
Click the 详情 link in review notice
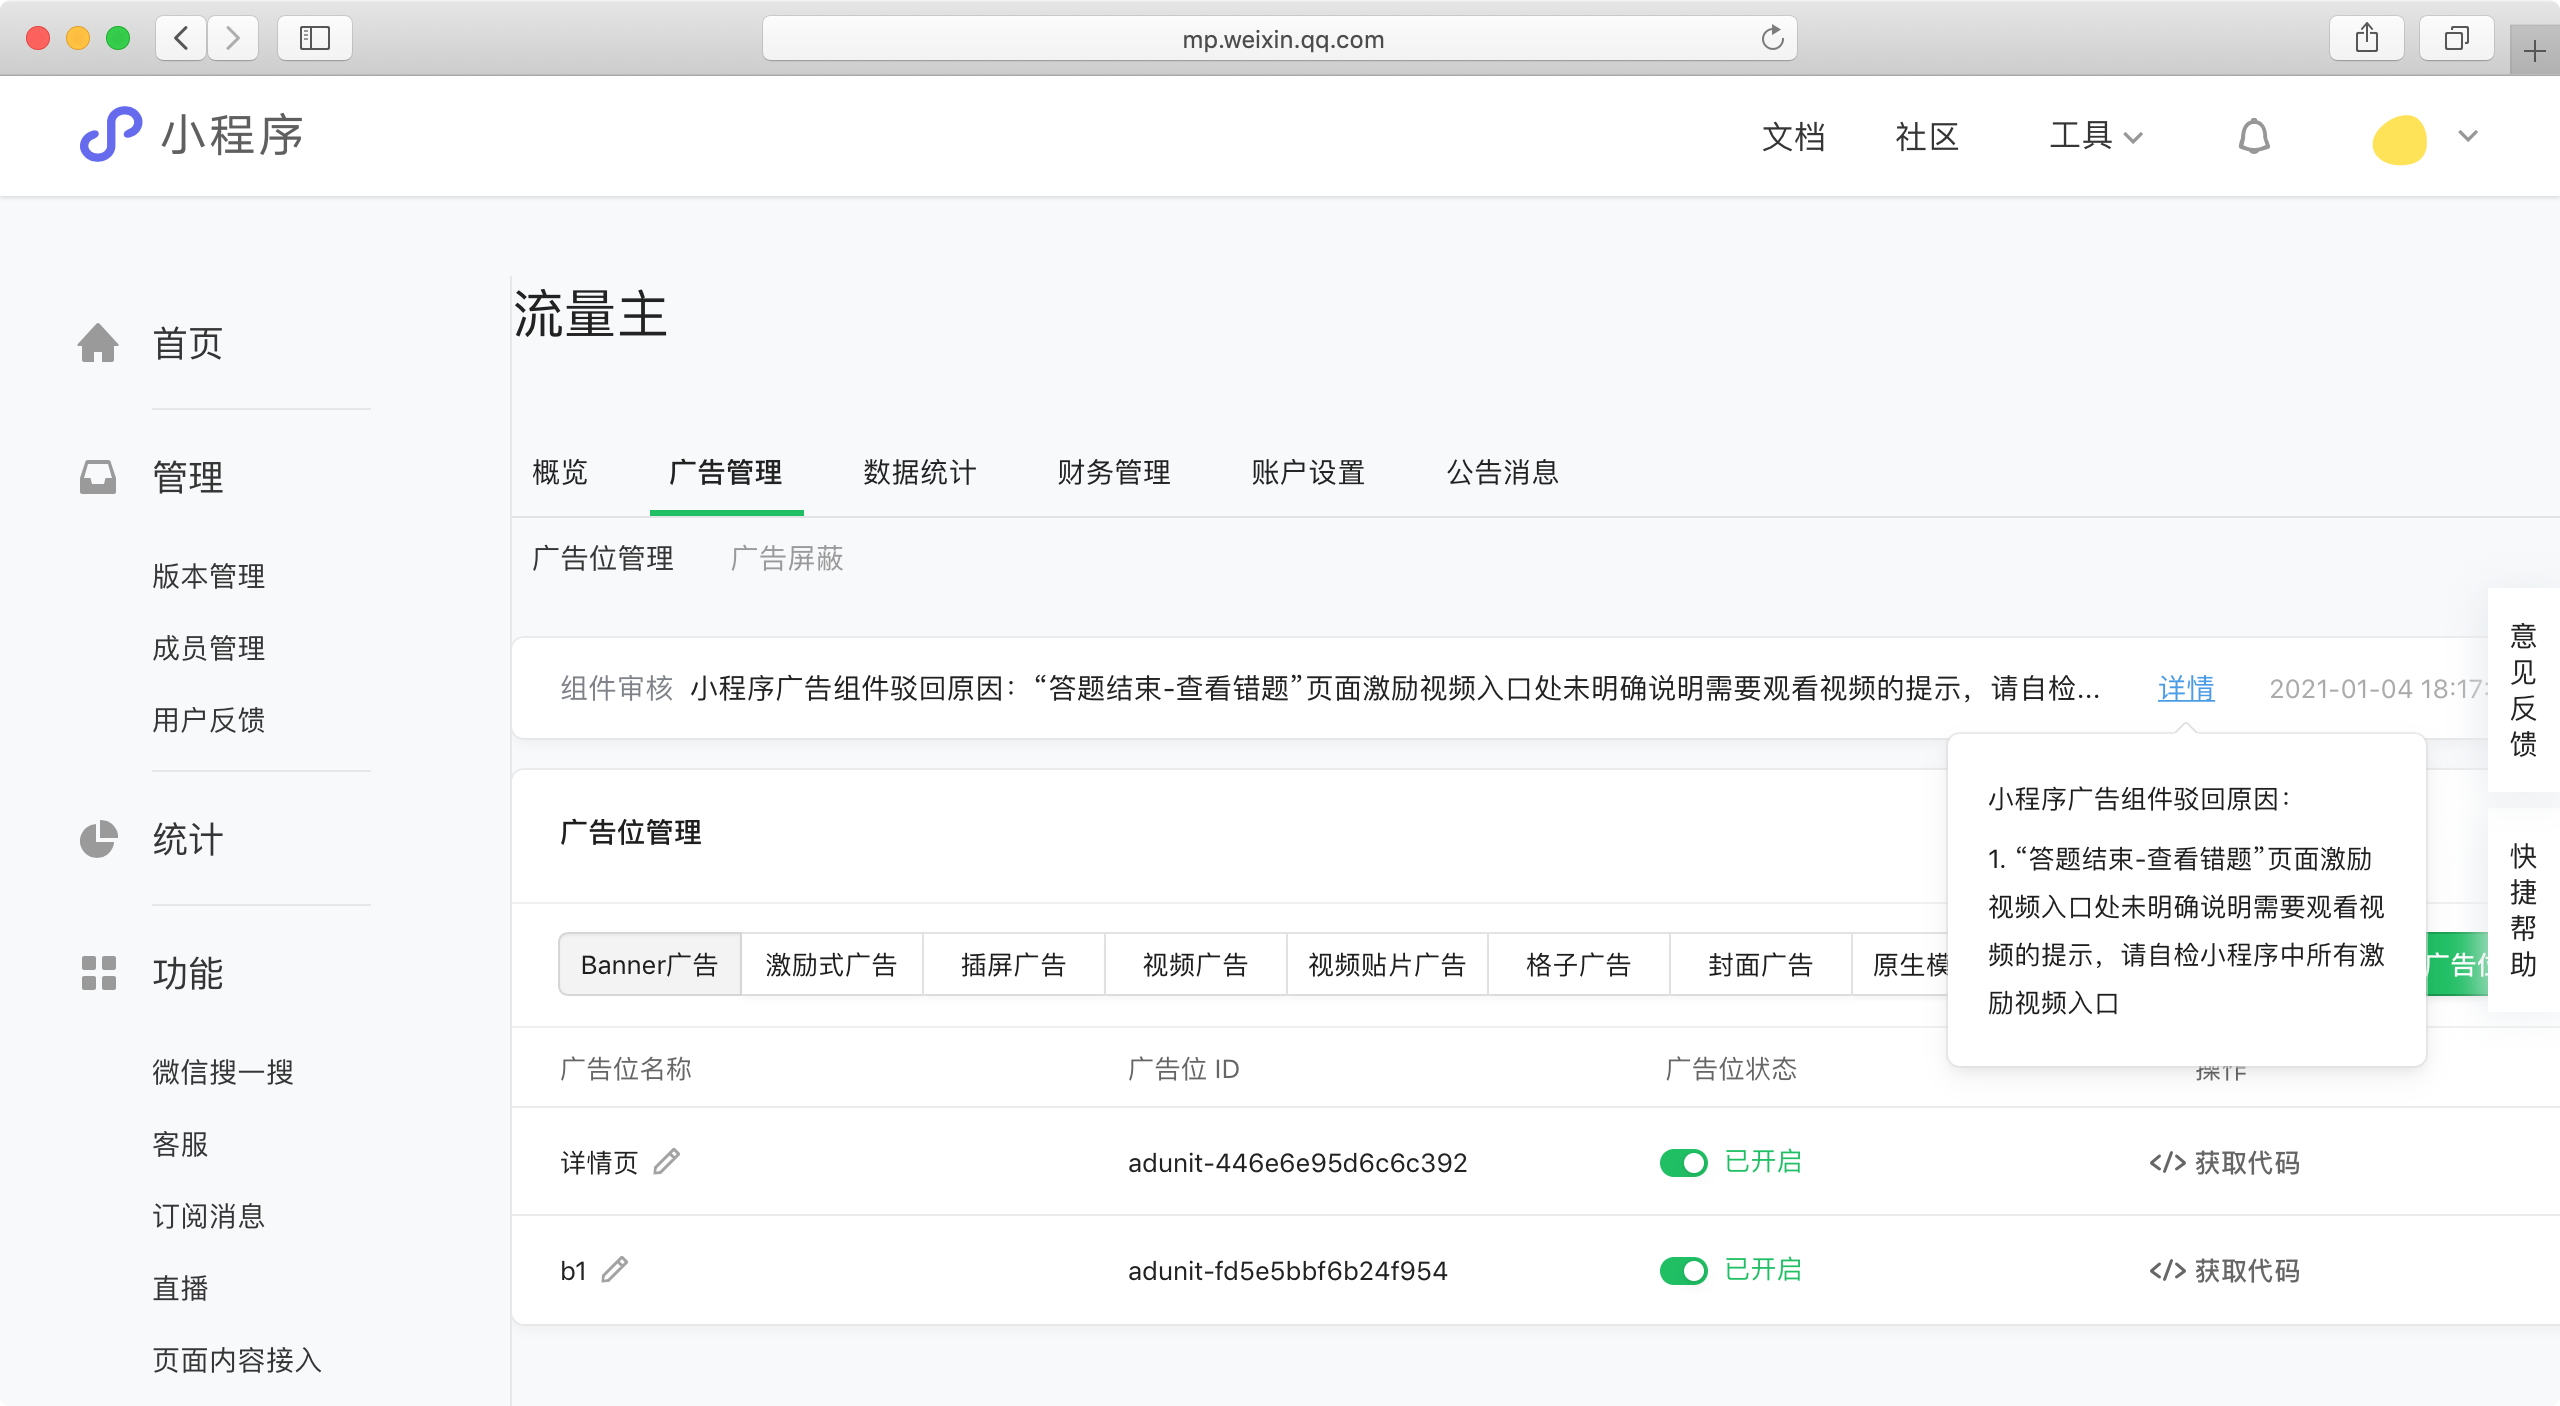(2185, 688)
